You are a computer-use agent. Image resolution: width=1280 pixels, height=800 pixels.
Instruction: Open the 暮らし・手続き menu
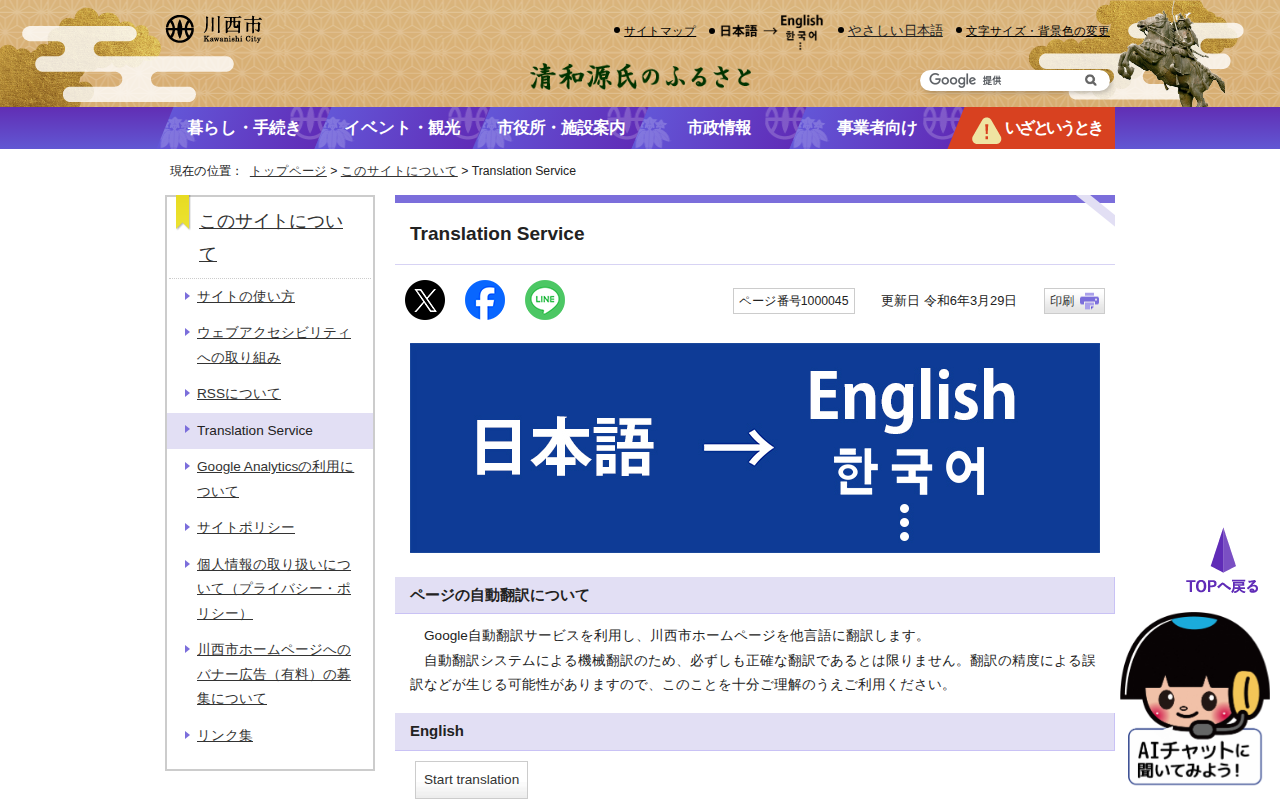(243, 128)
